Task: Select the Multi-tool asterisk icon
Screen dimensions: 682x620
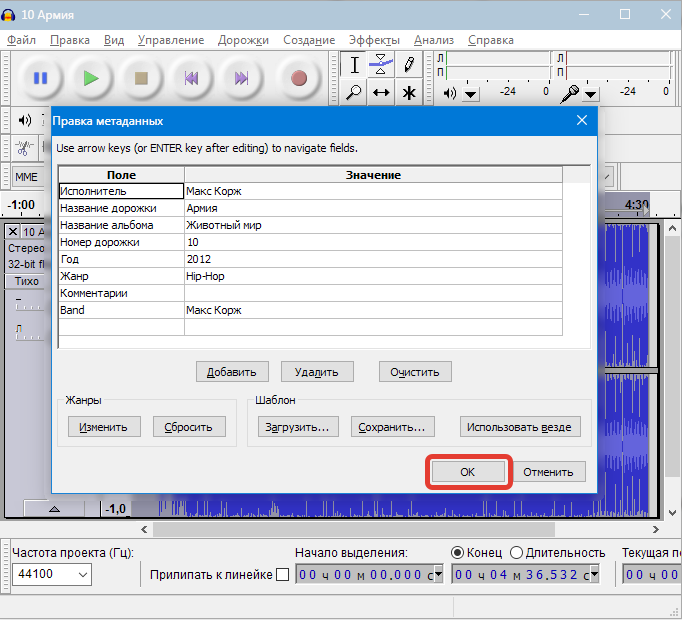Action: [408, 93]
